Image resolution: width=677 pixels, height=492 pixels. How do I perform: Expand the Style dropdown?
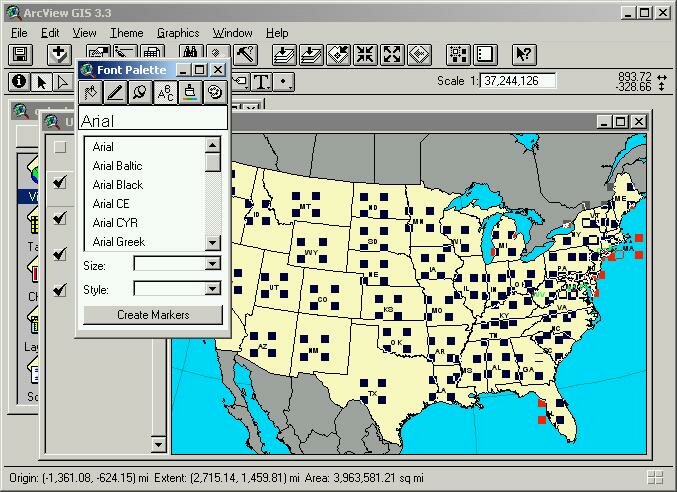click(x=212, y=288)
